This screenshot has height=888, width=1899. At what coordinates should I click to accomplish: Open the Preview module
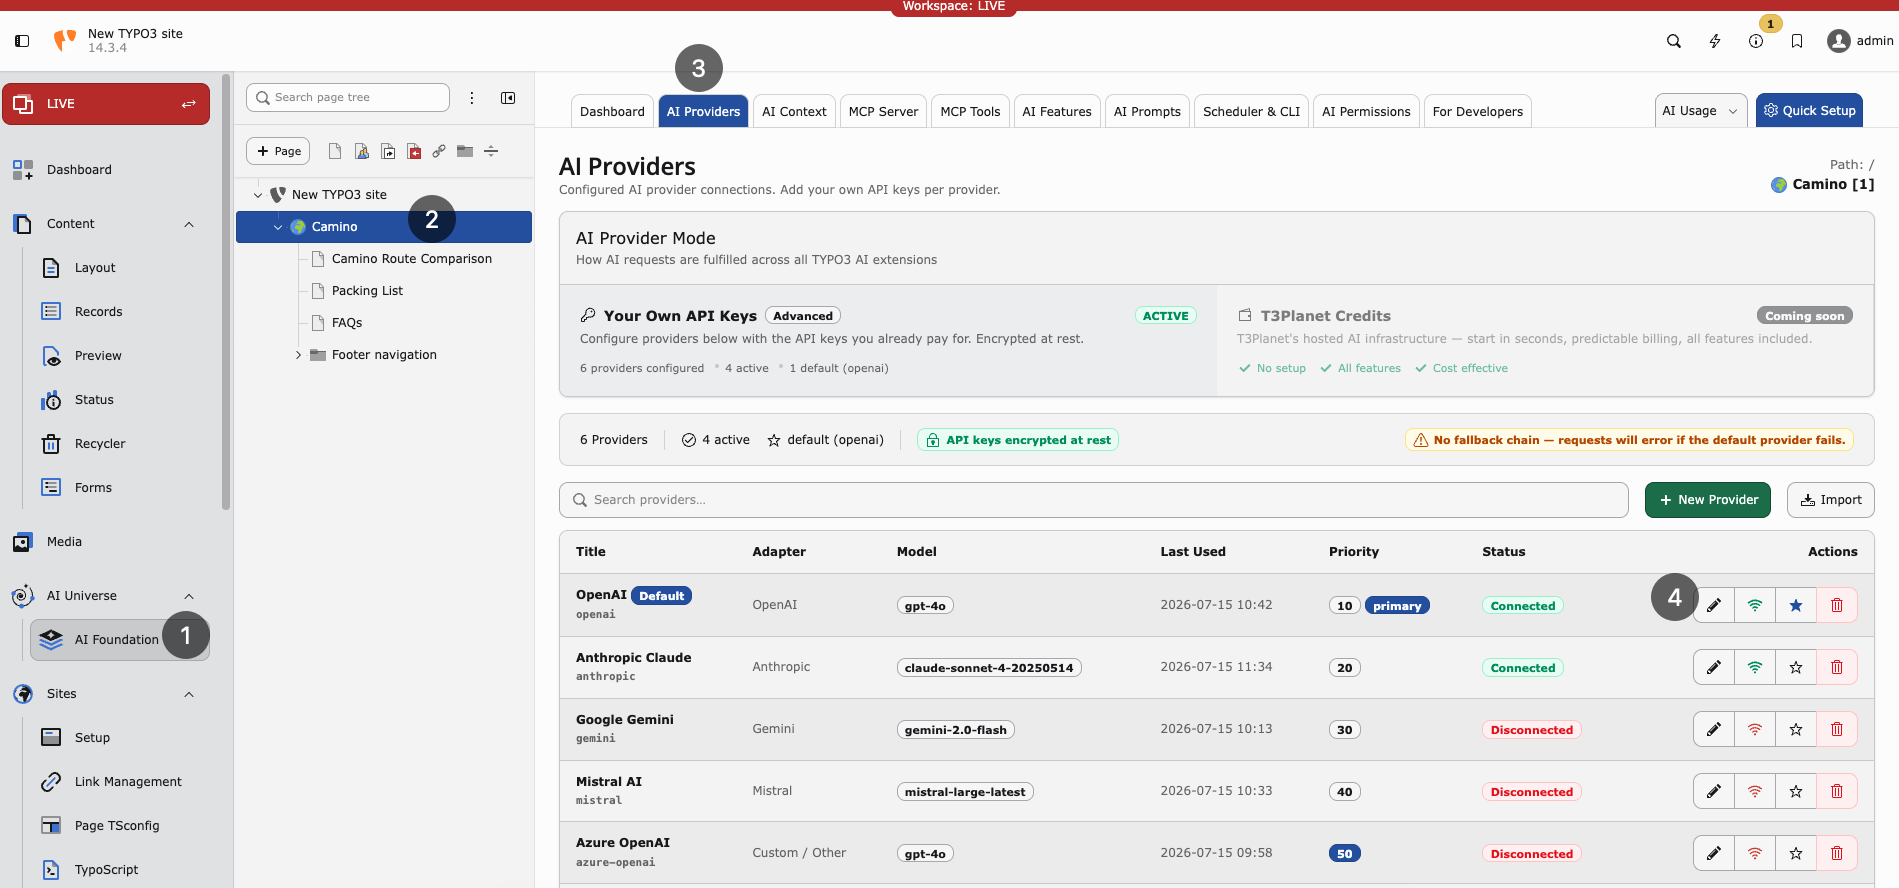tap(120, 356)
